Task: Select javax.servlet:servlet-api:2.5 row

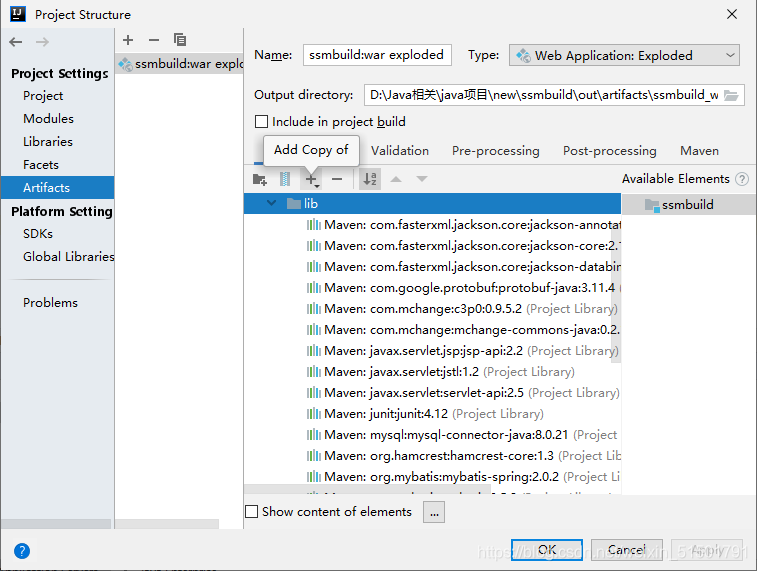Action: point(432,393)
